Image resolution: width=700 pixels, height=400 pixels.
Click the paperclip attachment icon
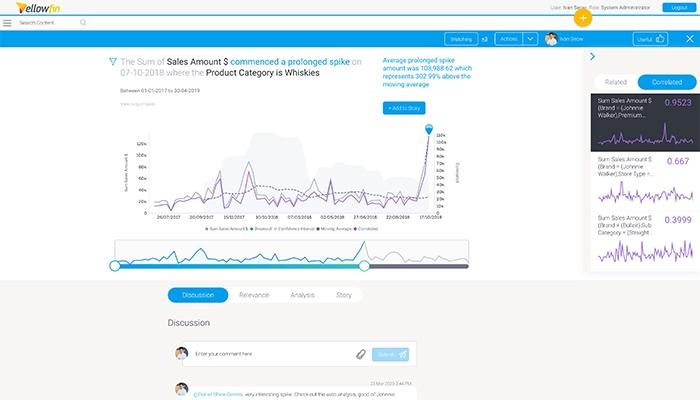click(x=361, y=354)
